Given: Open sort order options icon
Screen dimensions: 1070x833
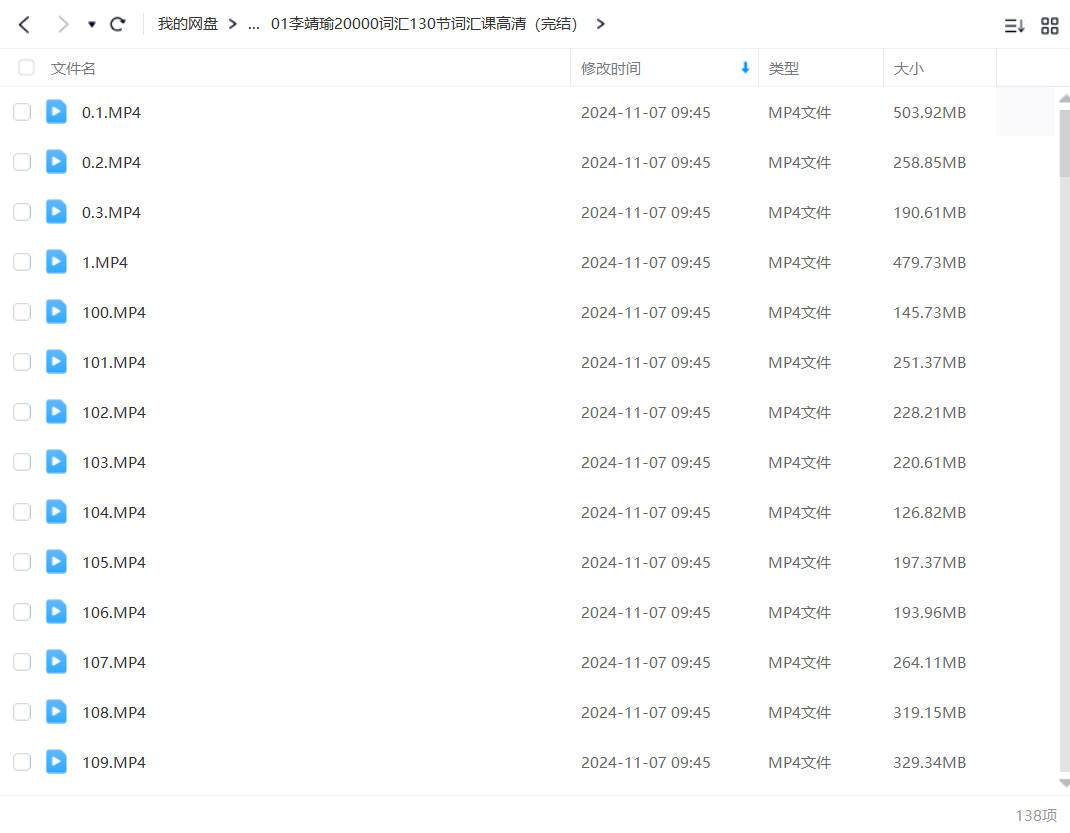Looking at the screenshot, I should tap(1014, 26).
